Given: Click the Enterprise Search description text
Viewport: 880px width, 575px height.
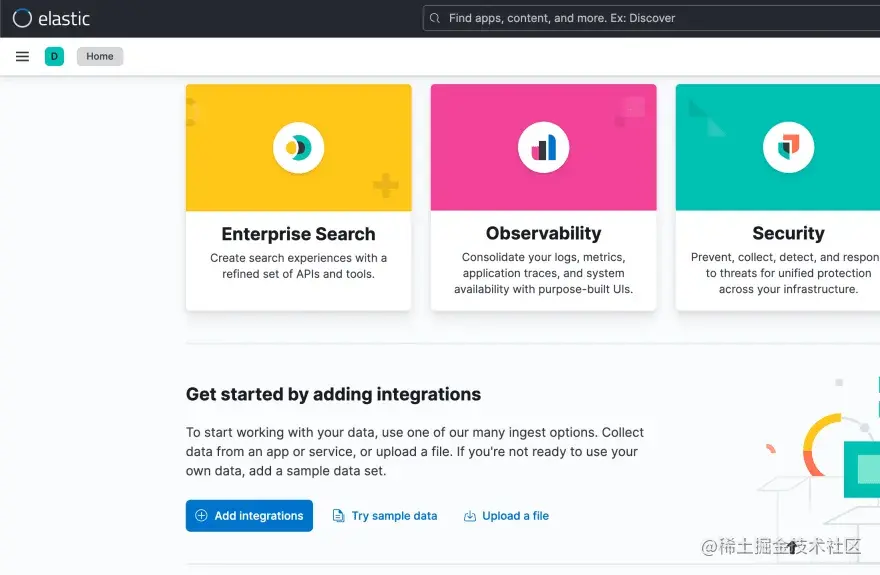Looking at the screenshot, I should (x=299, y=266).
